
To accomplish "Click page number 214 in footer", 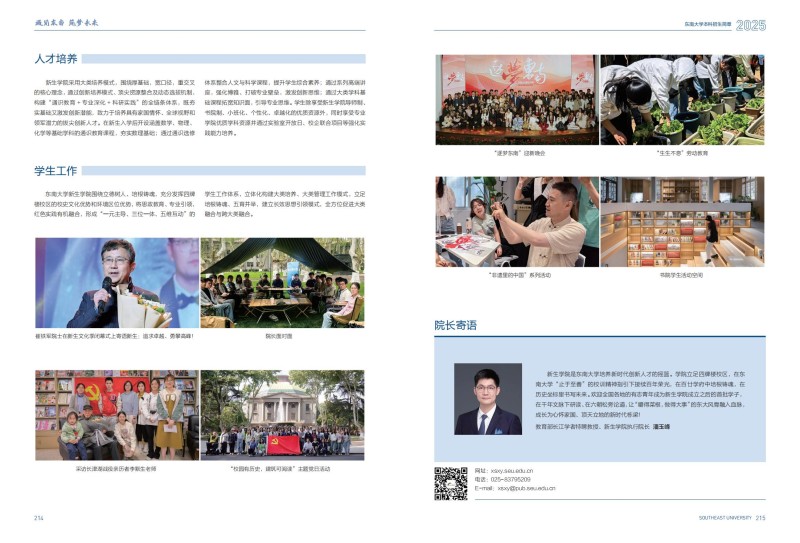I will click(x=39, y=518).
